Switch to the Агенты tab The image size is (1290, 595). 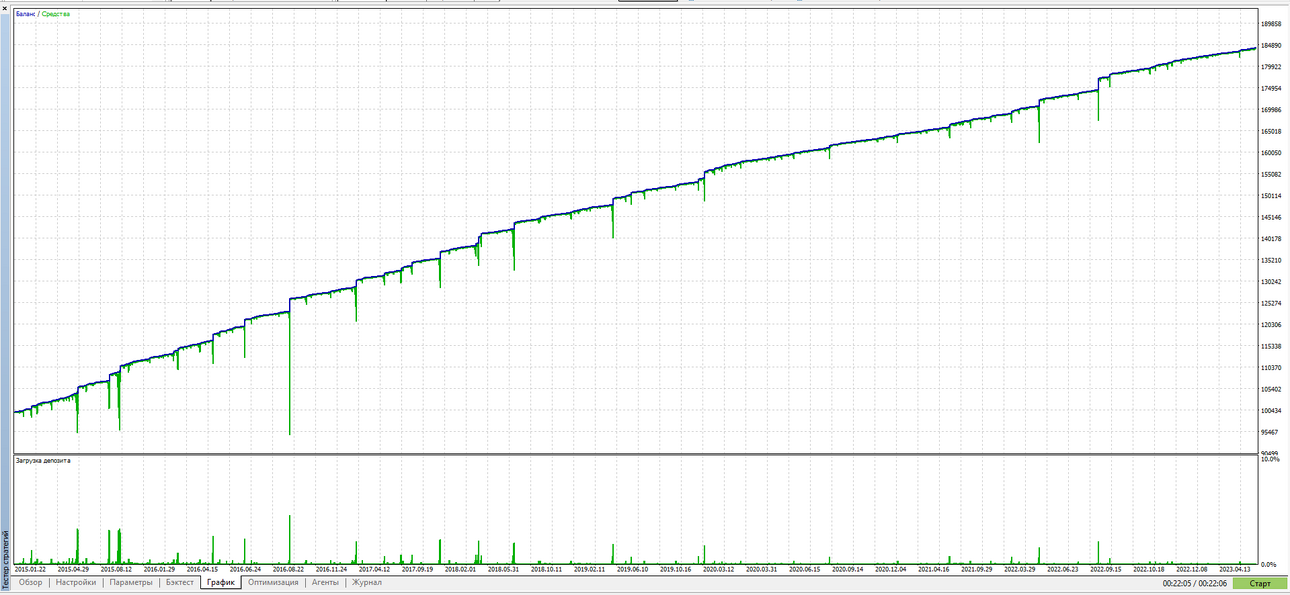pyautogui.click(x=325, y=582)
